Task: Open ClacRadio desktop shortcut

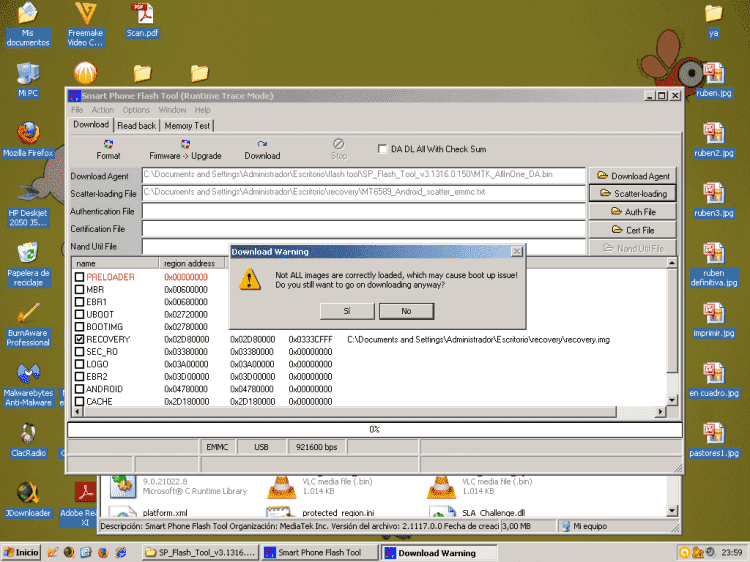Action: 28,440
